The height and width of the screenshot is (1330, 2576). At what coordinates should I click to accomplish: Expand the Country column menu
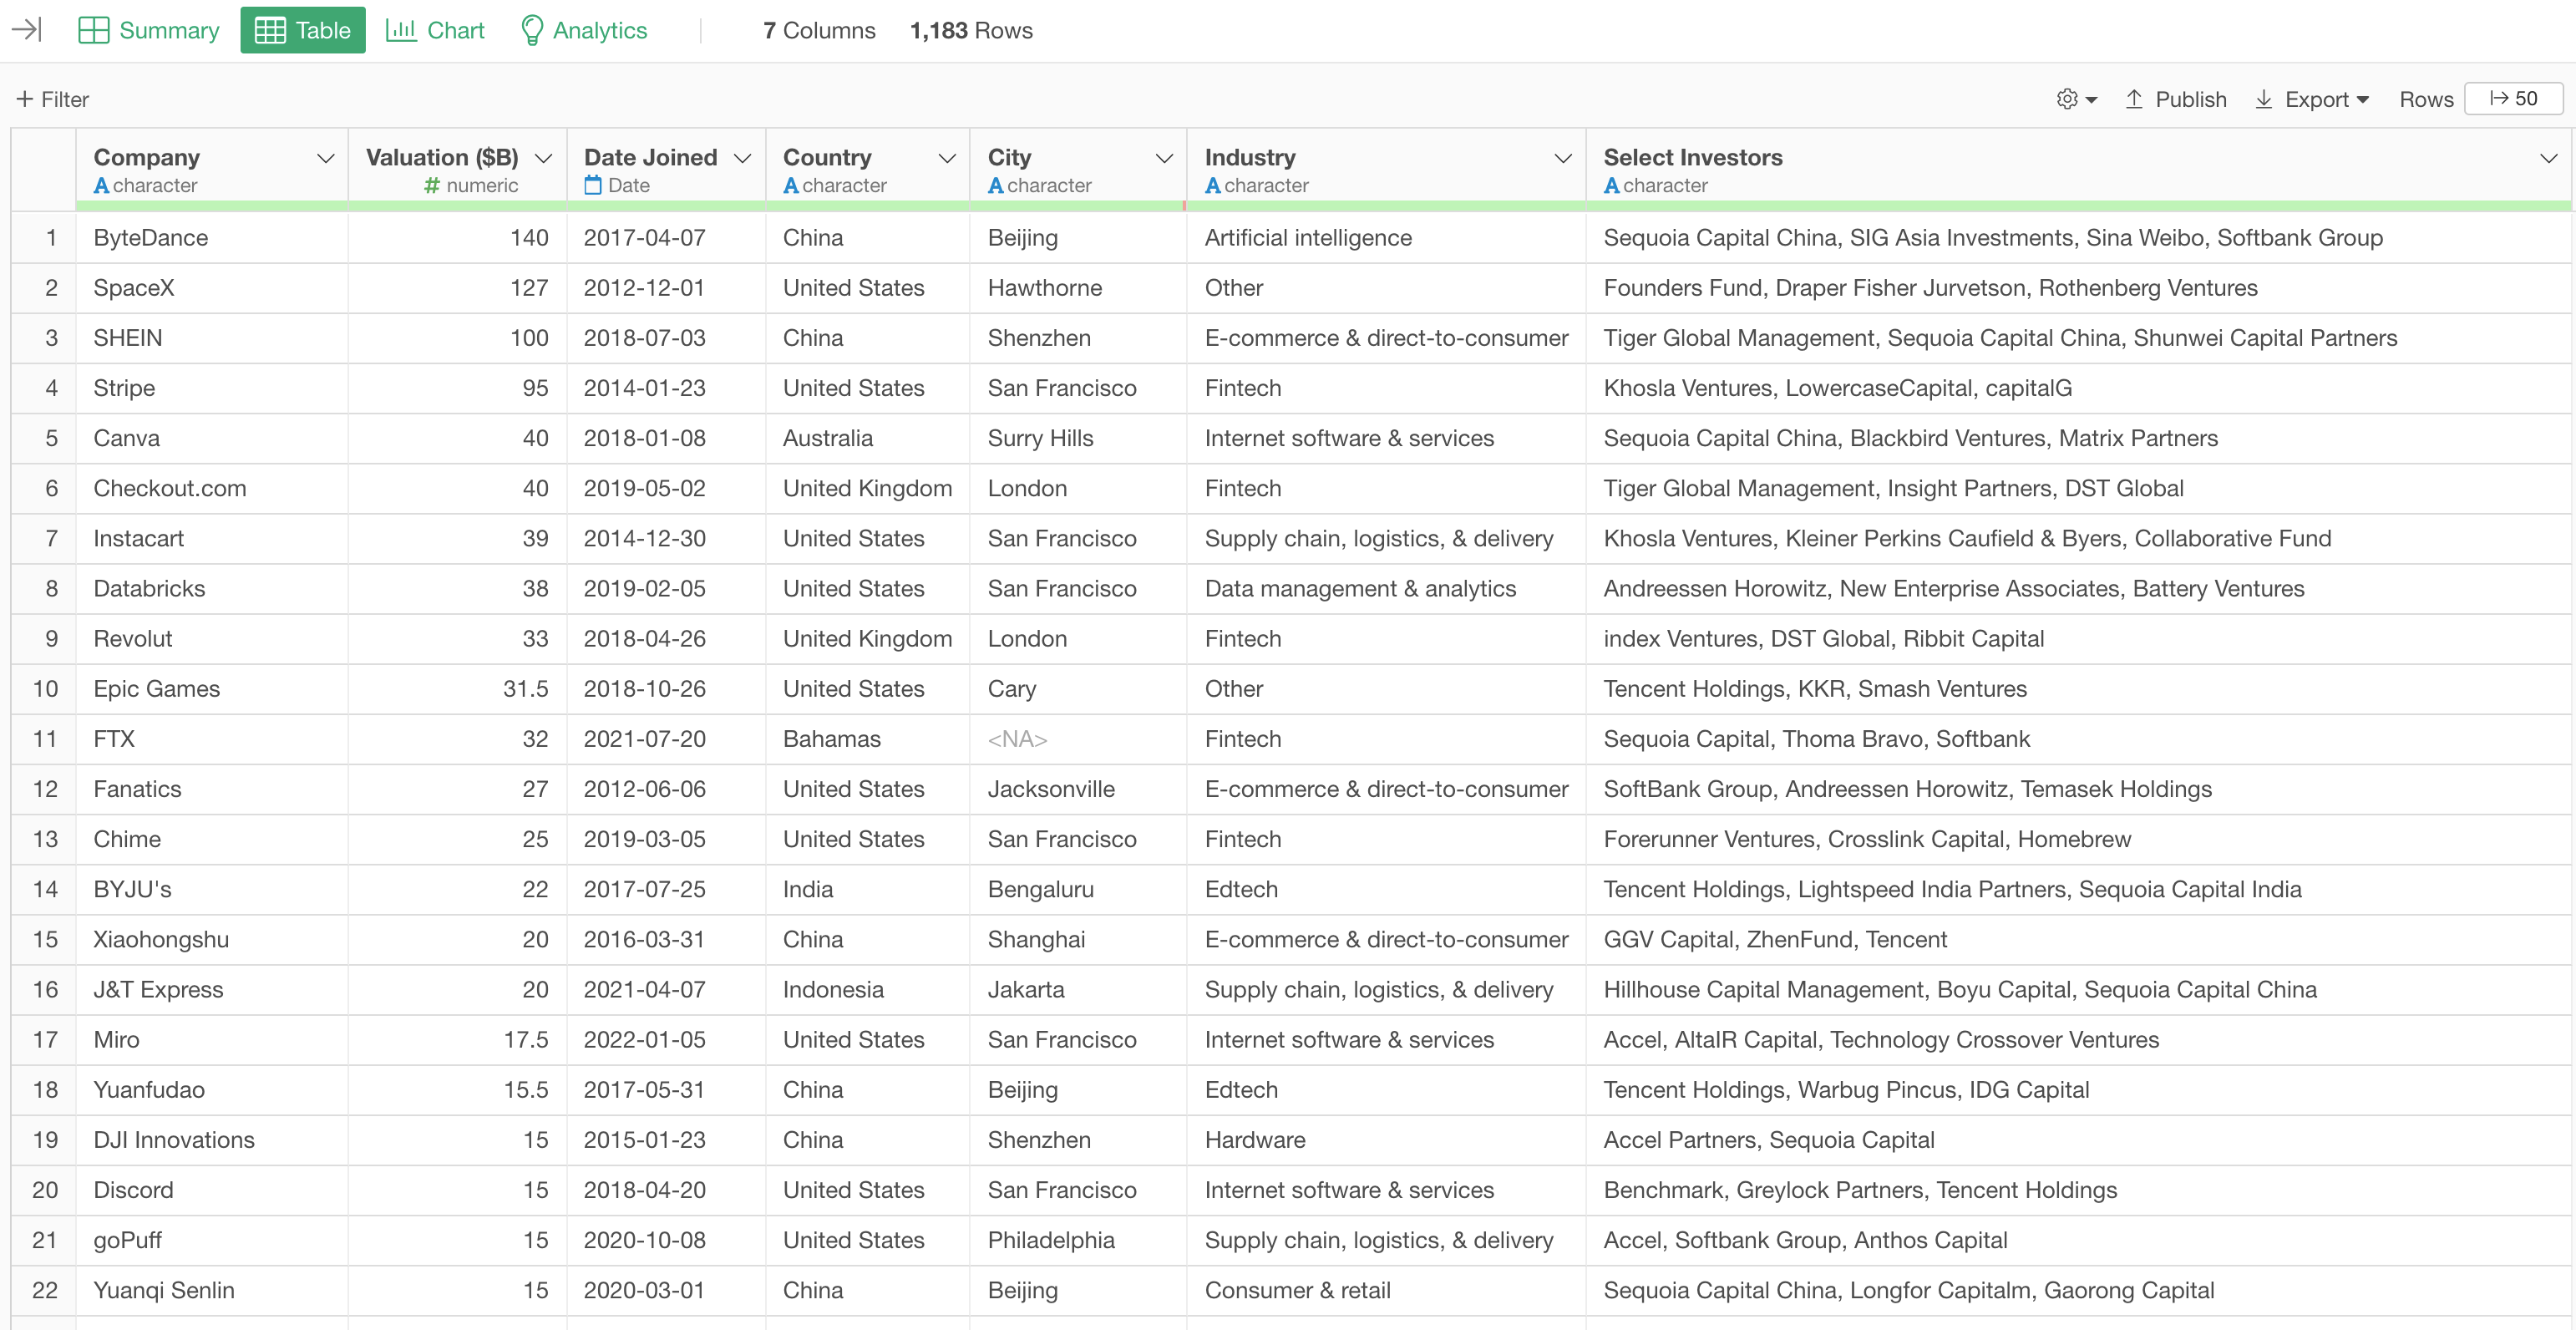(x=947, y=158)
